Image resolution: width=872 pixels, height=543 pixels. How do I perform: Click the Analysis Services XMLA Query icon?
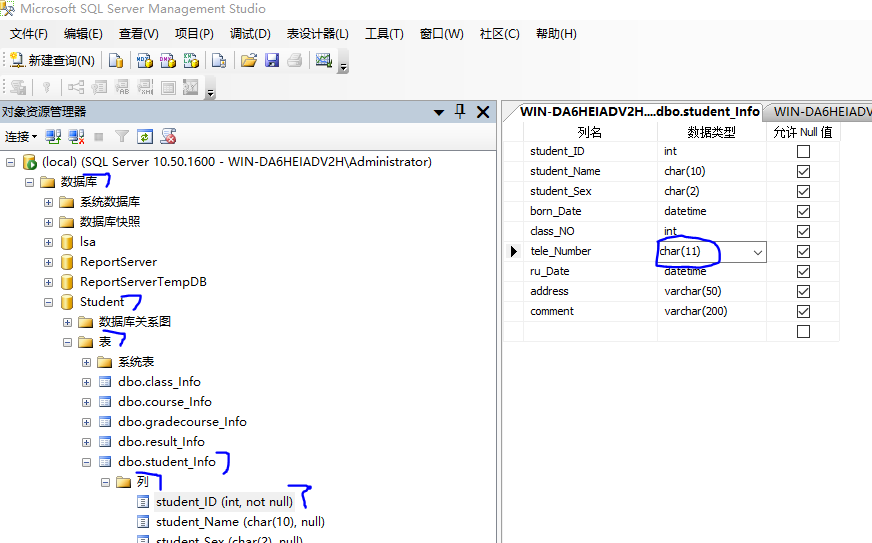pyautogui.click(x=191, y=60)
